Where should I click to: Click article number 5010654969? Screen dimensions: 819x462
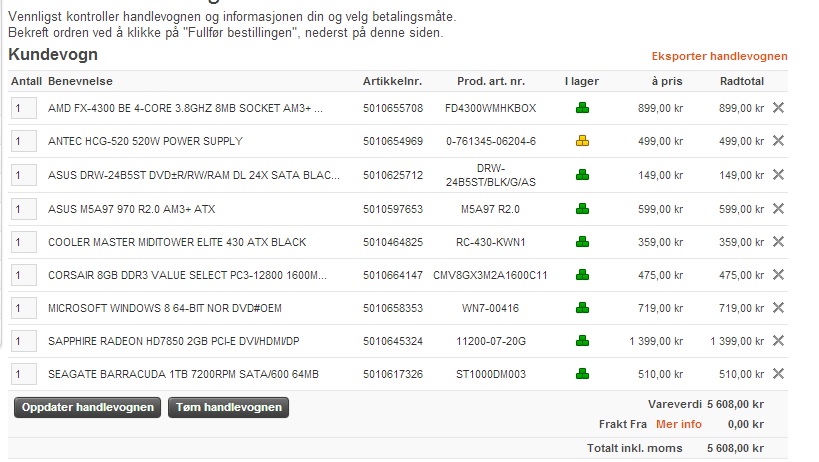(393, 141)
